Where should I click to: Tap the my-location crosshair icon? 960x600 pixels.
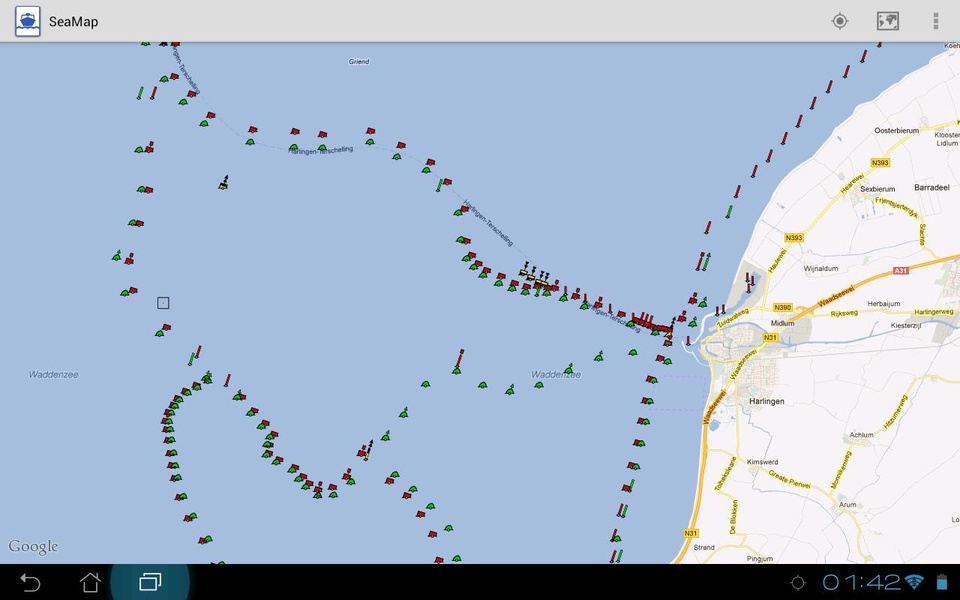click(x=839, y=21)
